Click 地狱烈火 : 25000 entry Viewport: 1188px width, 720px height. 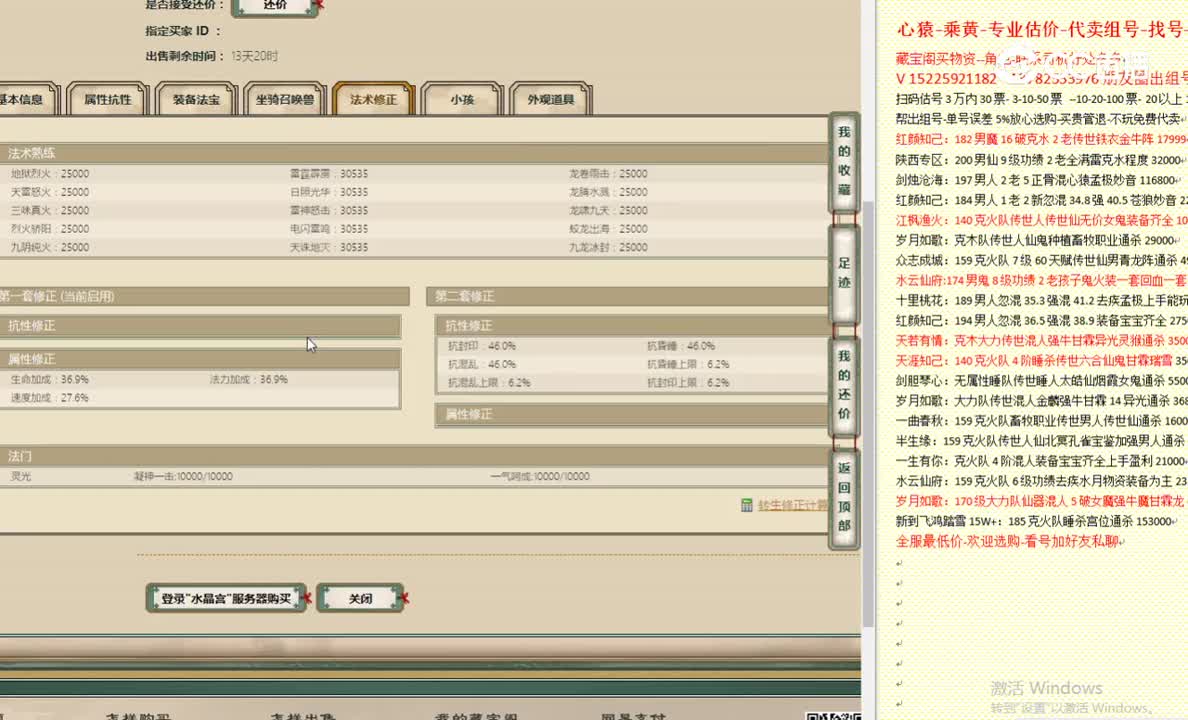[x=50, y=174]
